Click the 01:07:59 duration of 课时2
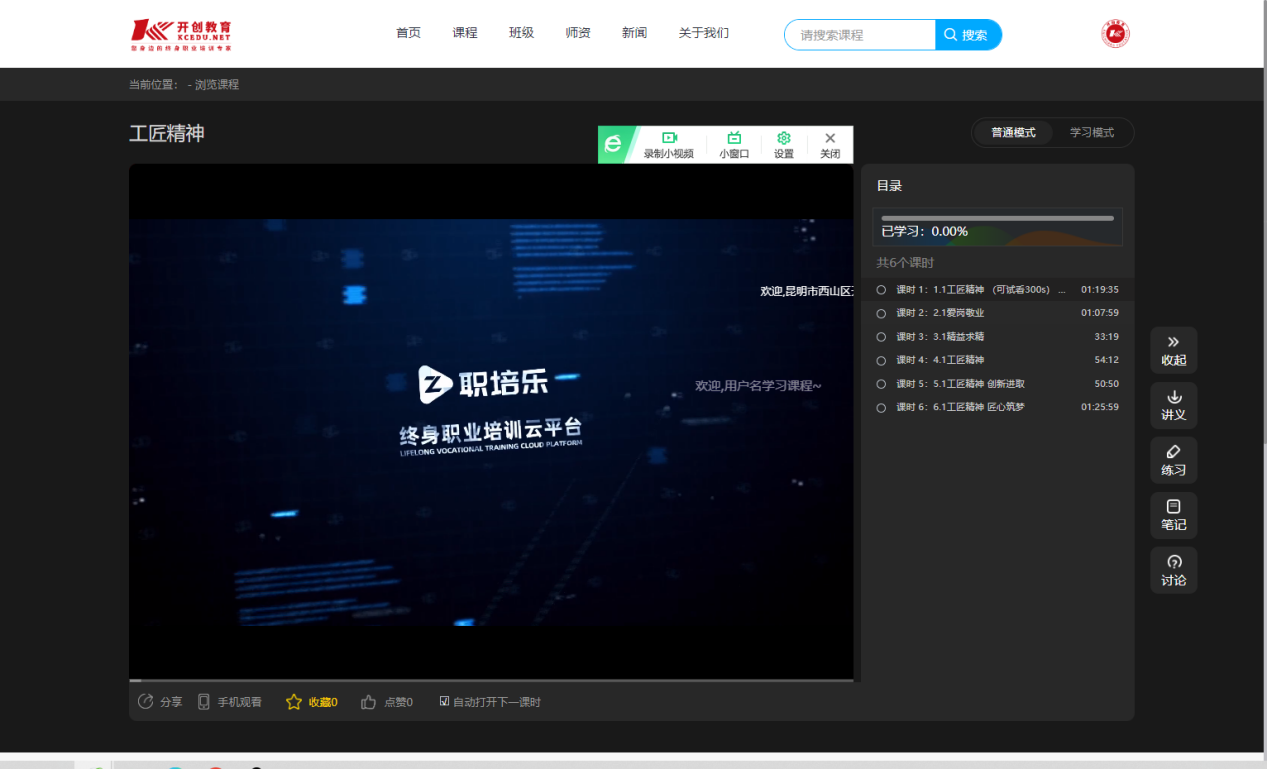 click(x=1099, y=313)
